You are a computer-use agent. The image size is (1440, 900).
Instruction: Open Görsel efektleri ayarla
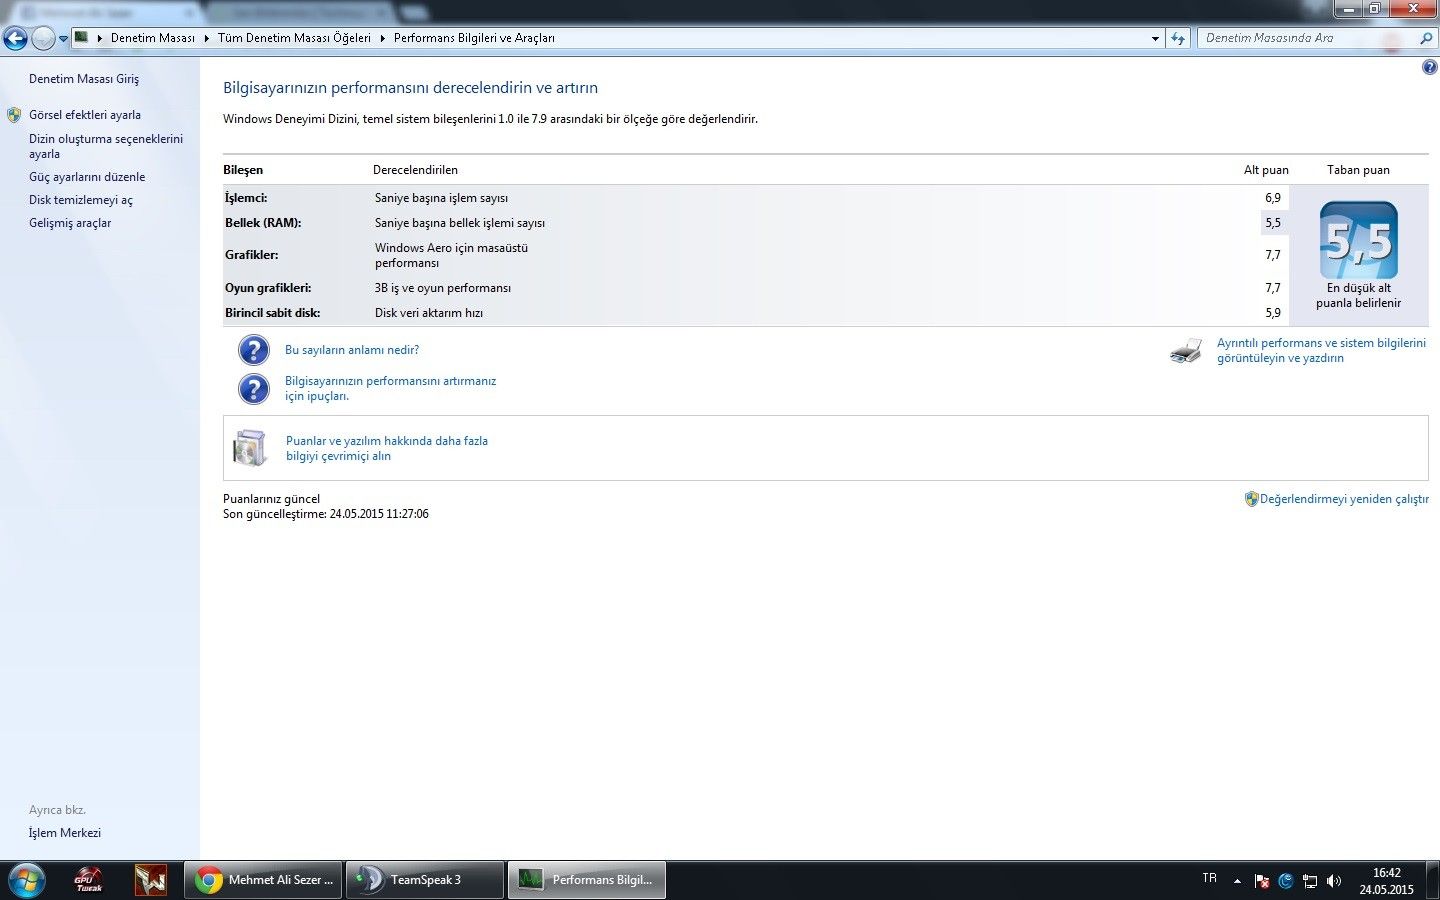(x=85, y=115)
